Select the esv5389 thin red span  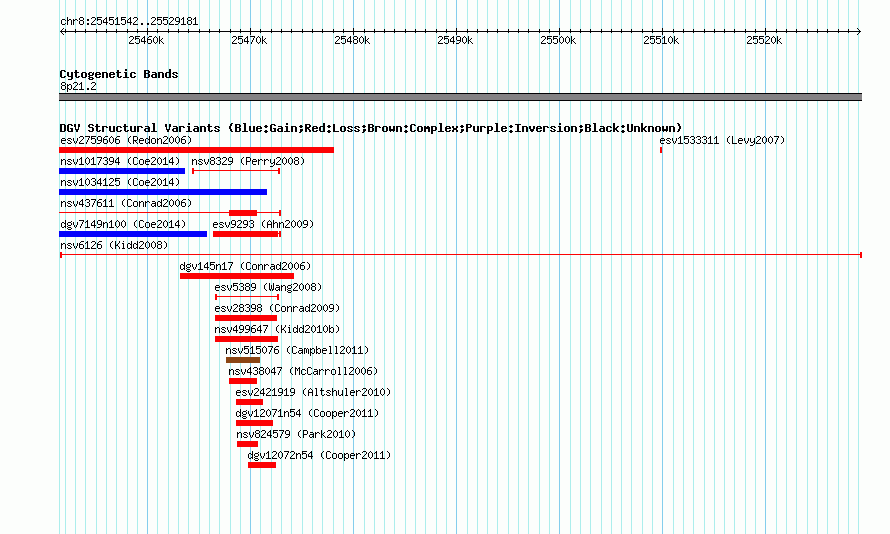click(x=247, y=297)
